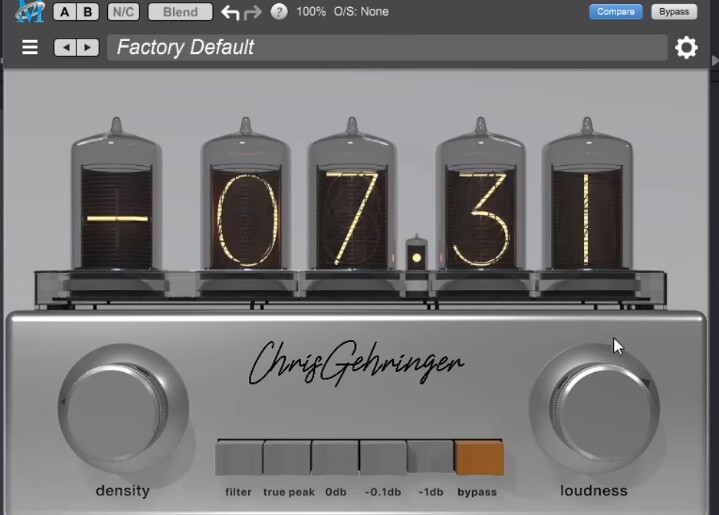Screen dimensions: 719x515
Task: Click the nixie tube showing minus sign
Action: point(116,195)
